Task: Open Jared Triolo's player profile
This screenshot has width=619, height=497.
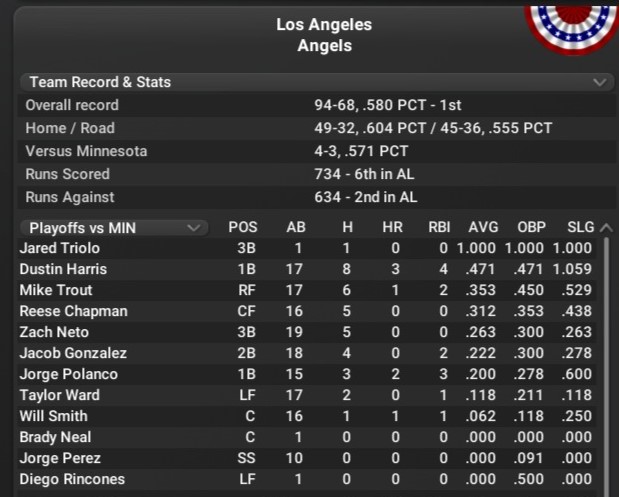Action: (x=59, y=248)
